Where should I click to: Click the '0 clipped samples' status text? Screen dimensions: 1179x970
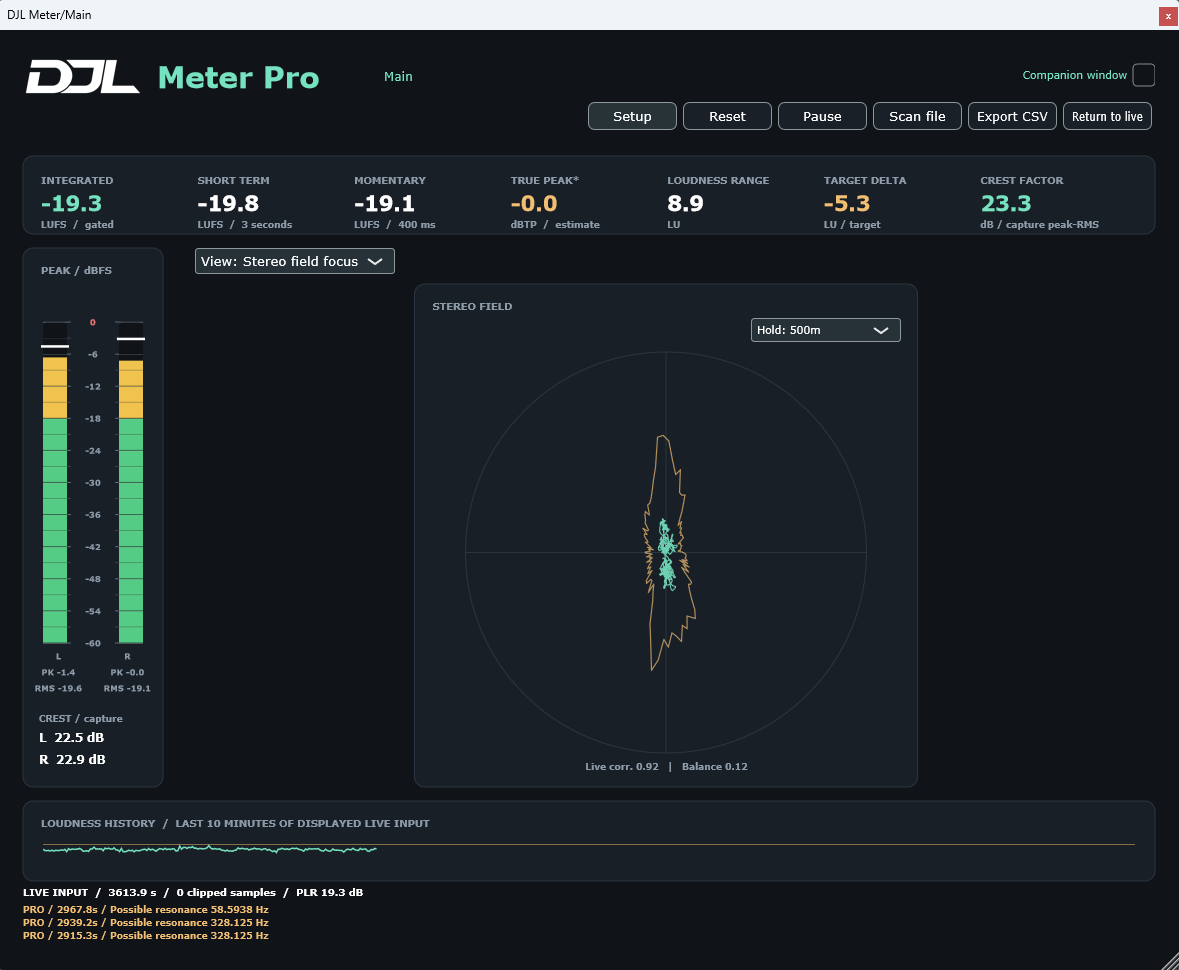226,893
